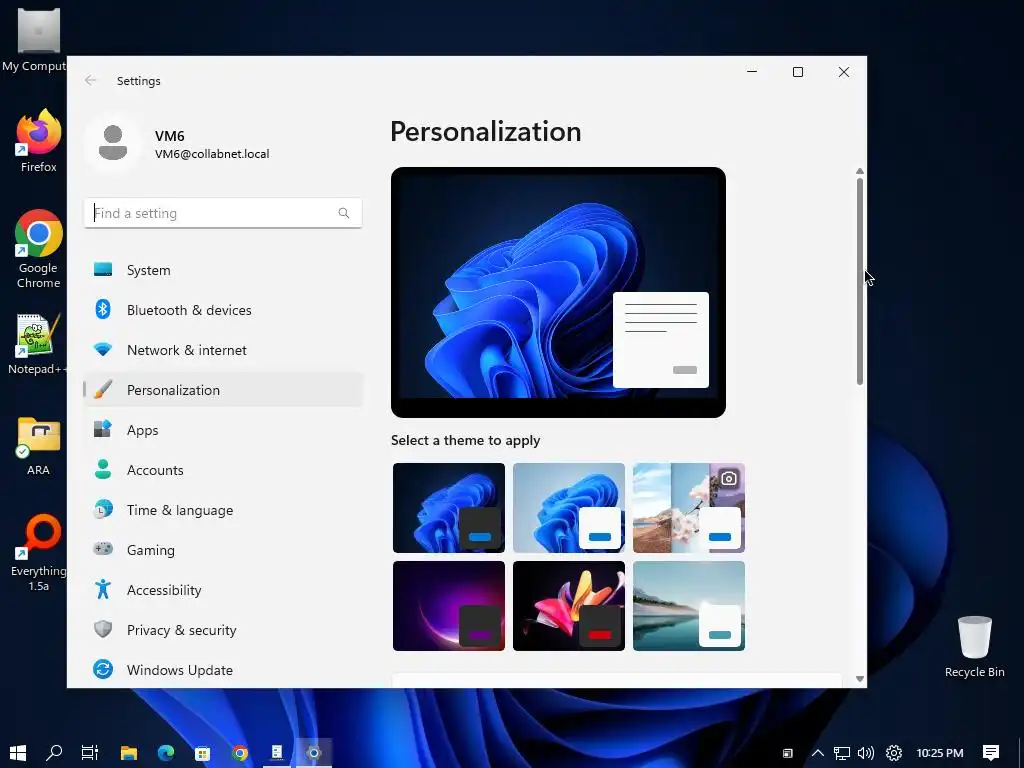Screen dimensions: 1024x768
Task: Open the volume tray icon
Action: pyautogui.click(x=866, y=753)
